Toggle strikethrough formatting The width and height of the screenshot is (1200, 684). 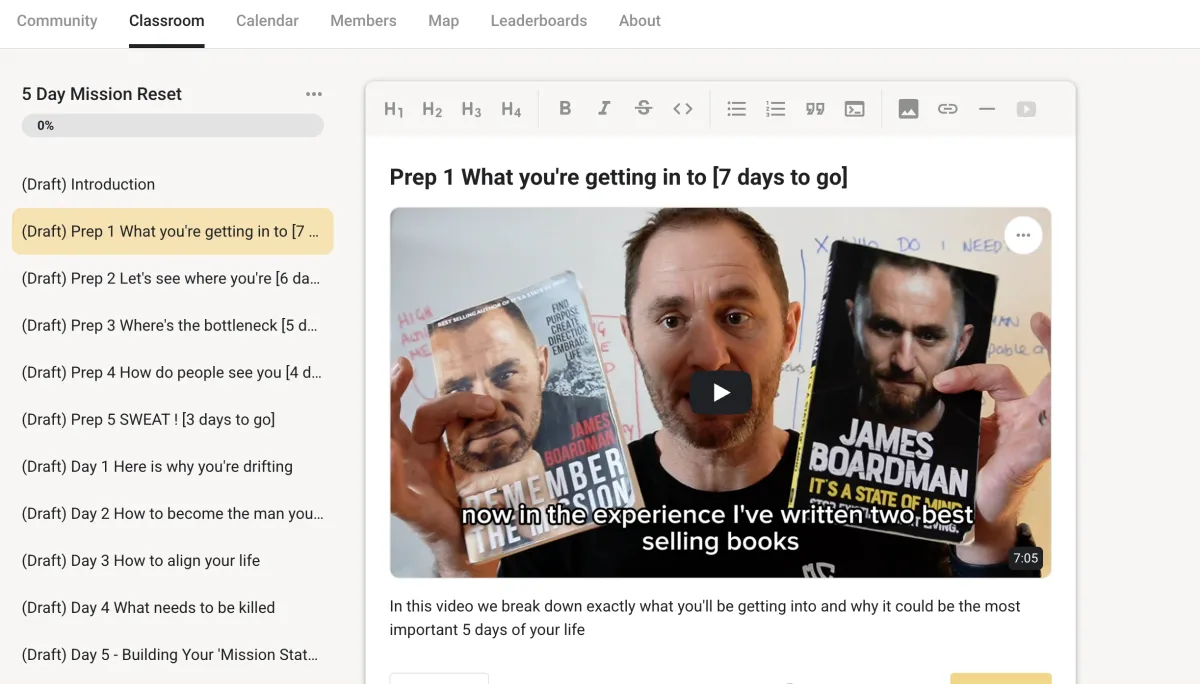click(x=643, y=109)
